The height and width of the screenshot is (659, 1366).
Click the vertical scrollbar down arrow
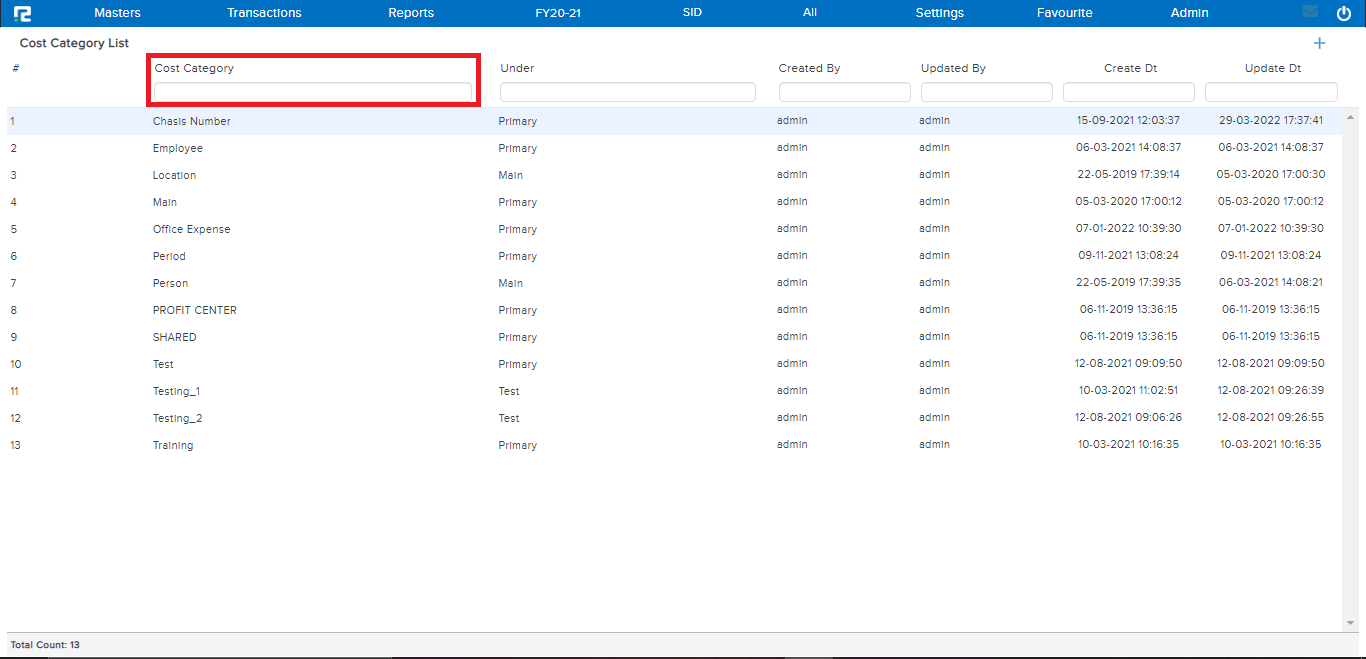click(x=1352, y=624)
